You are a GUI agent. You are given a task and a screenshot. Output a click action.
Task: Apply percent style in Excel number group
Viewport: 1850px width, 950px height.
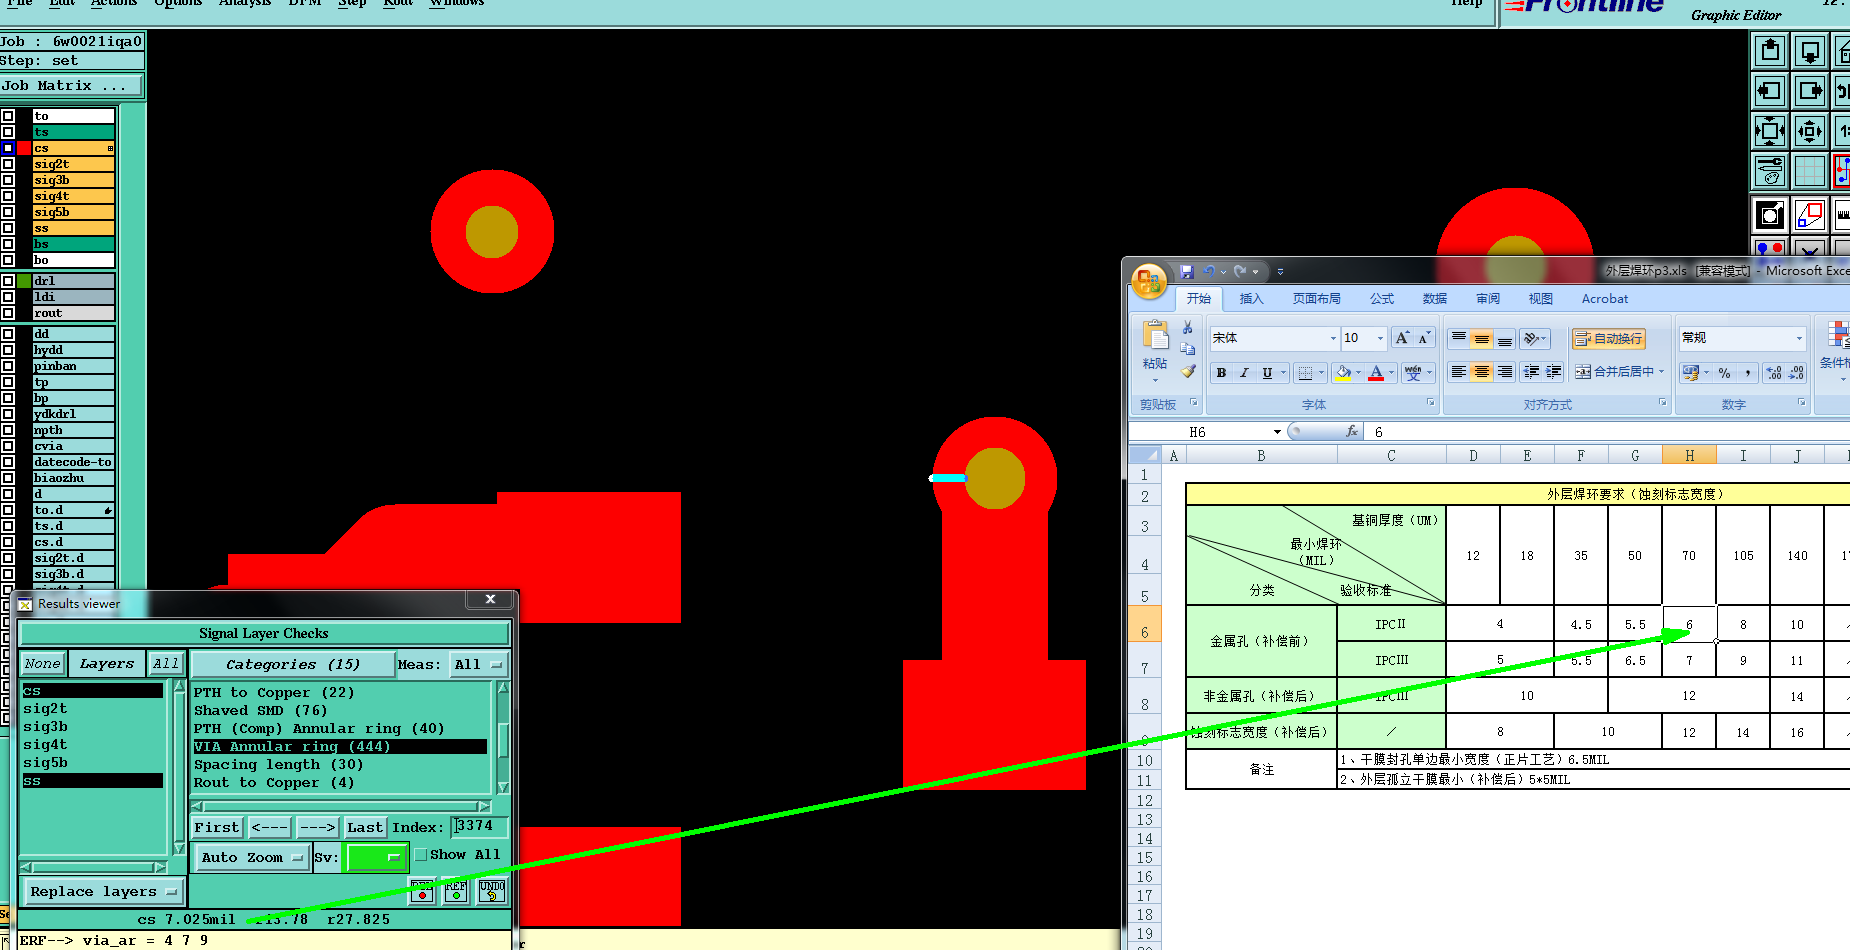point(1724,373)
